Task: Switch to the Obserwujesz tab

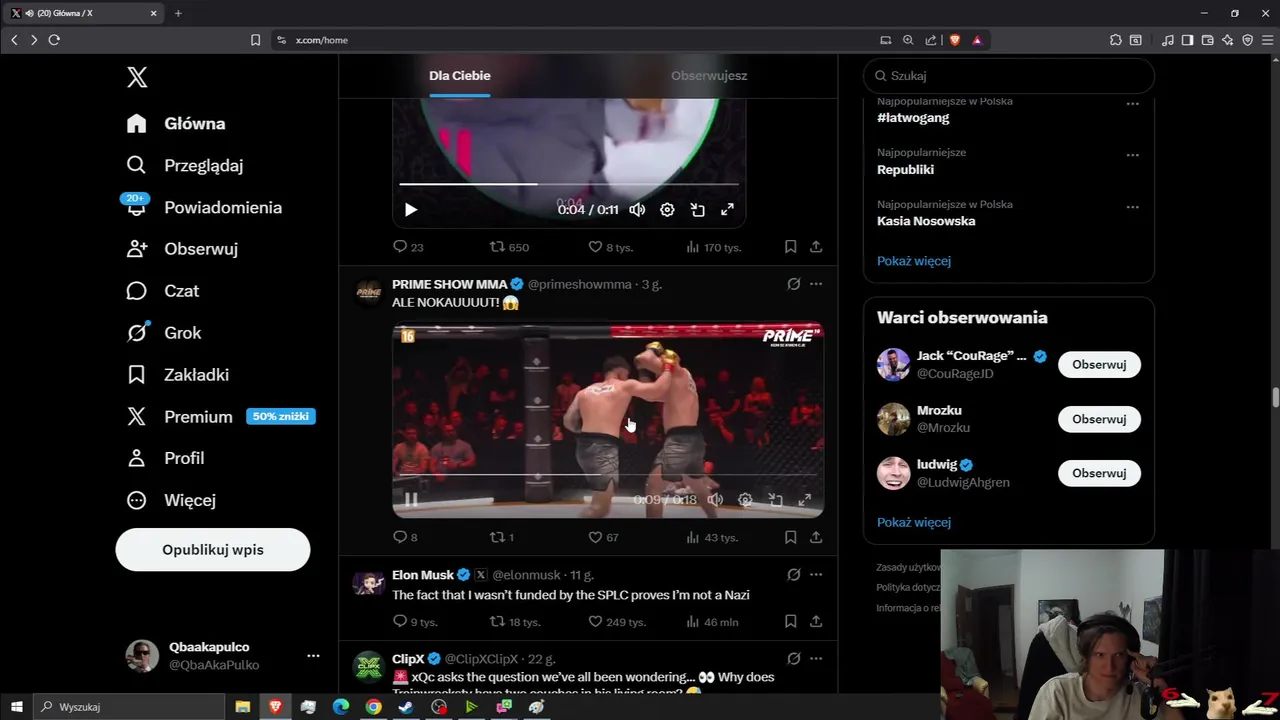Action: pyautogui.click(x=709, y=76)
